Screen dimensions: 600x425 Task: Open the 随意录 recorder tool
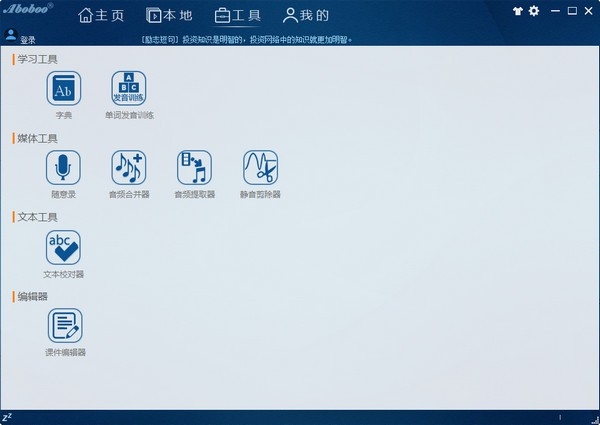tap(64, 167)
